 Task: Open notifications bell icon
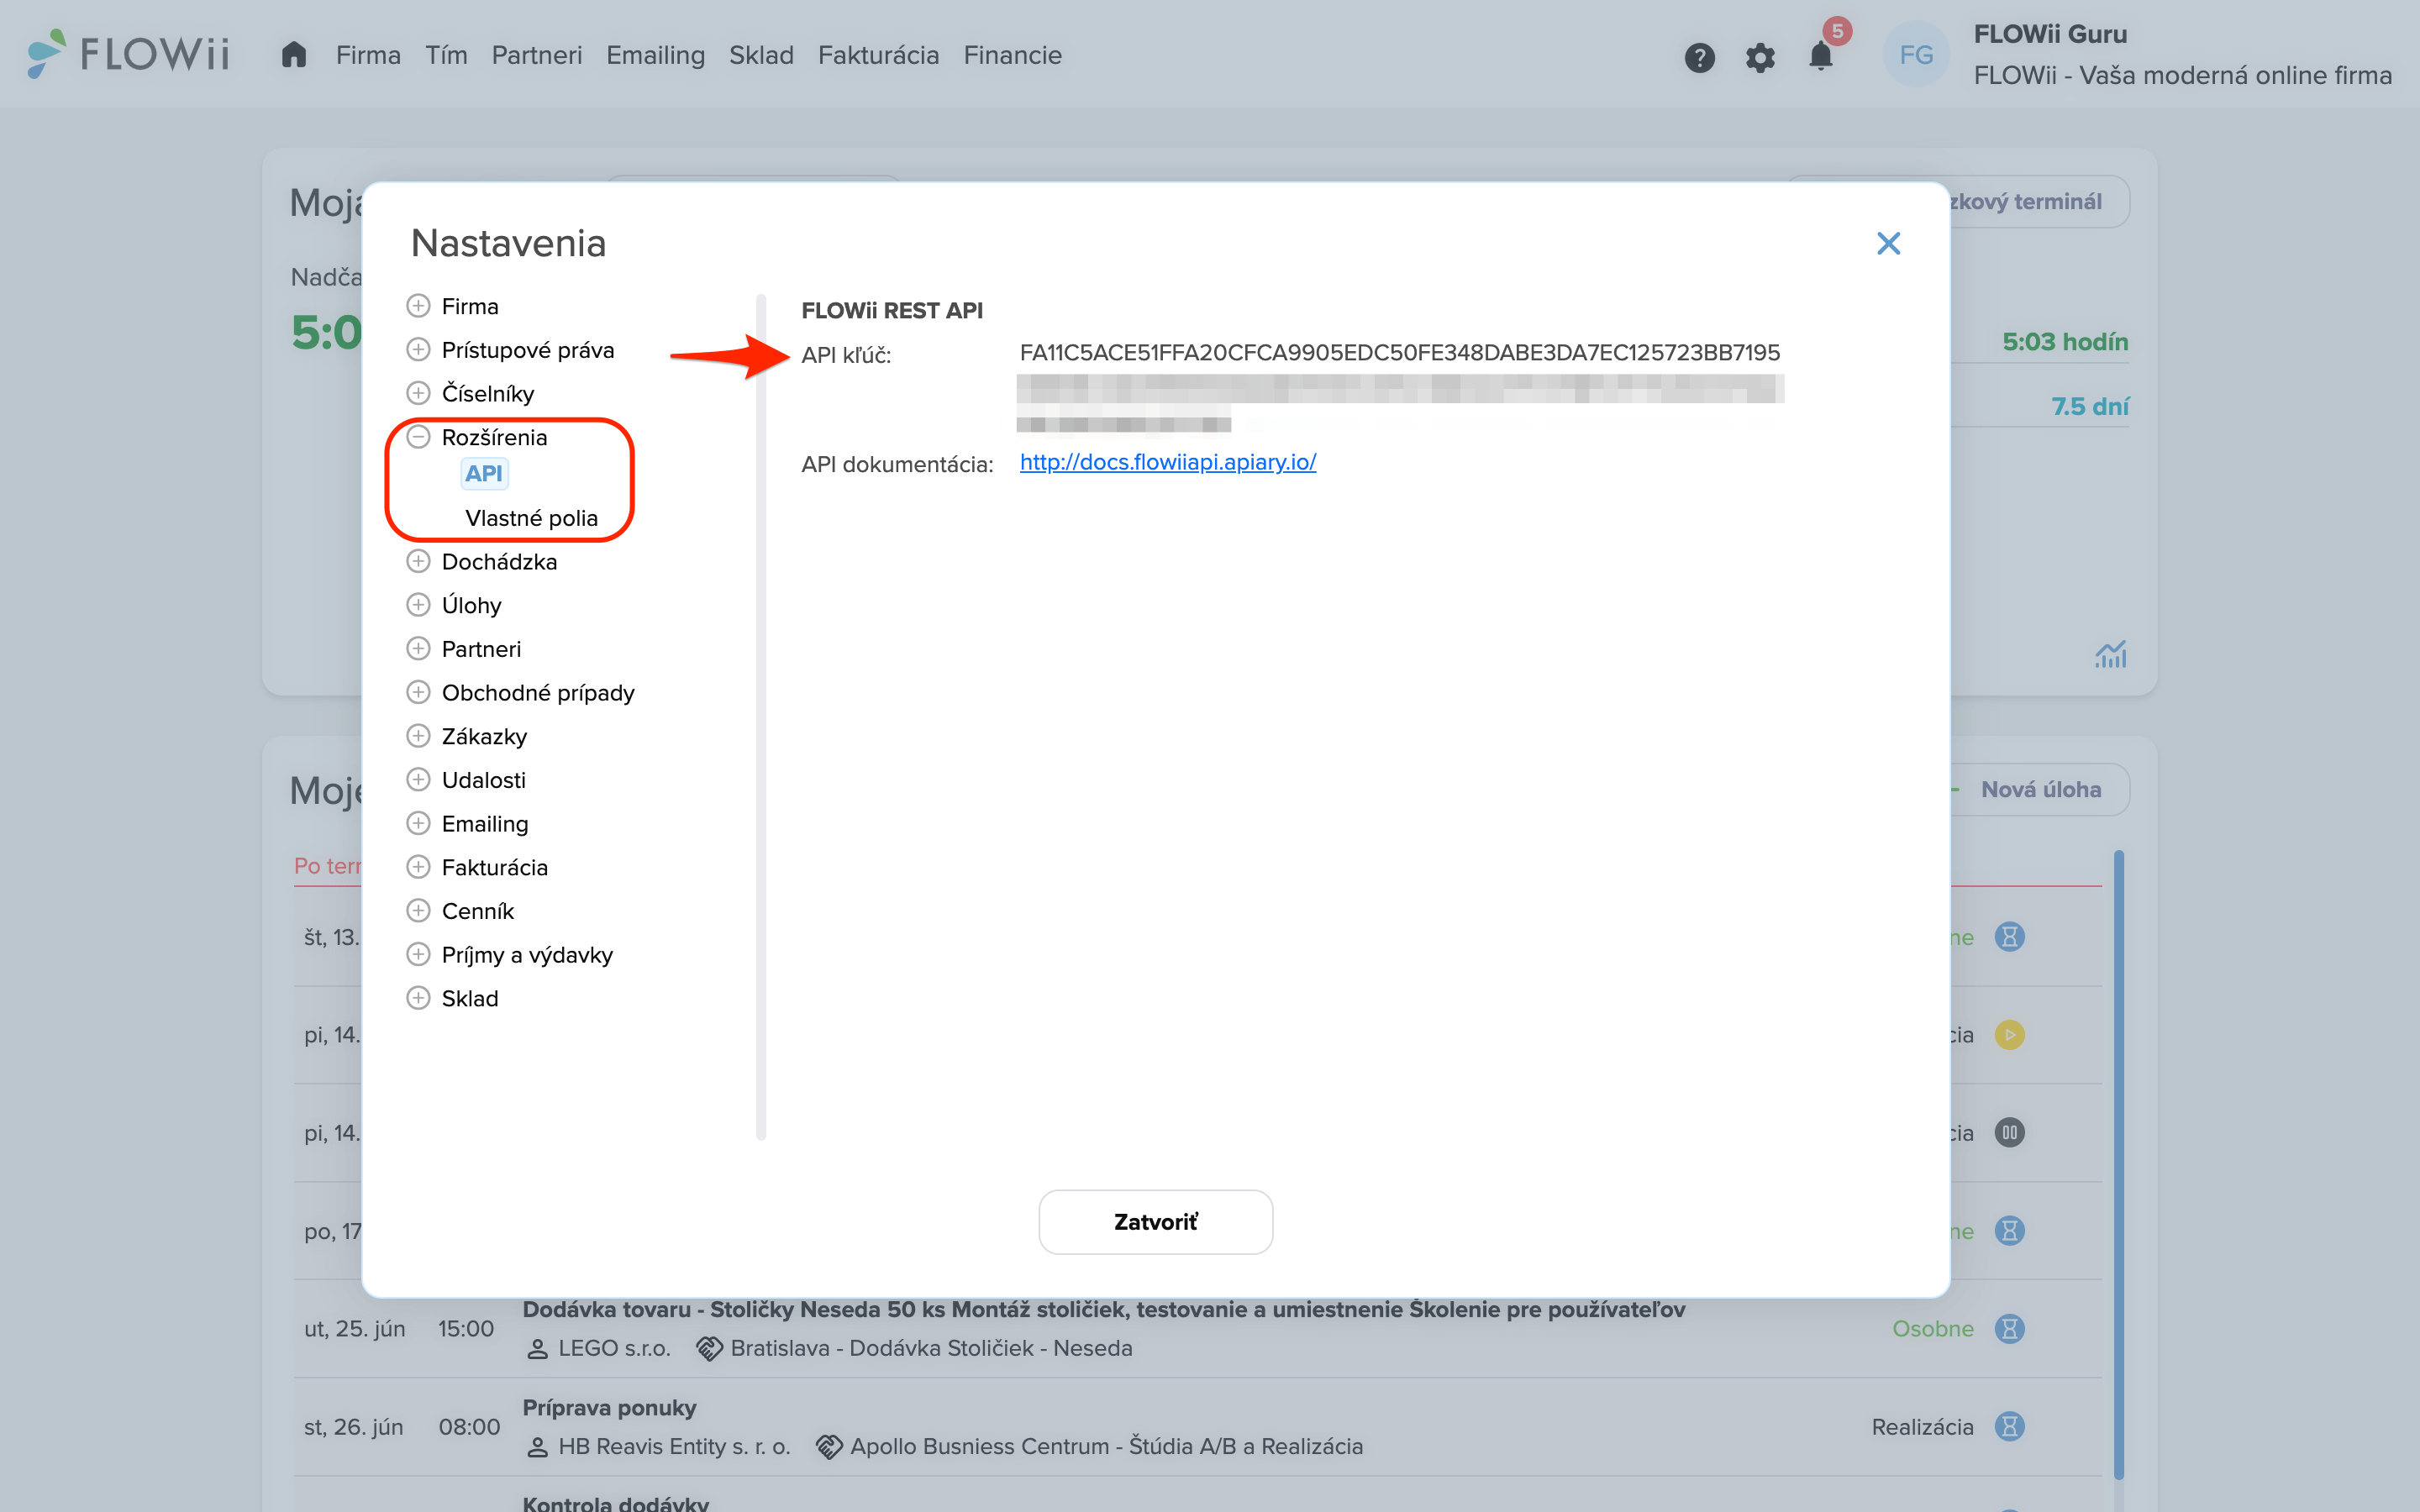(1821, 56)
